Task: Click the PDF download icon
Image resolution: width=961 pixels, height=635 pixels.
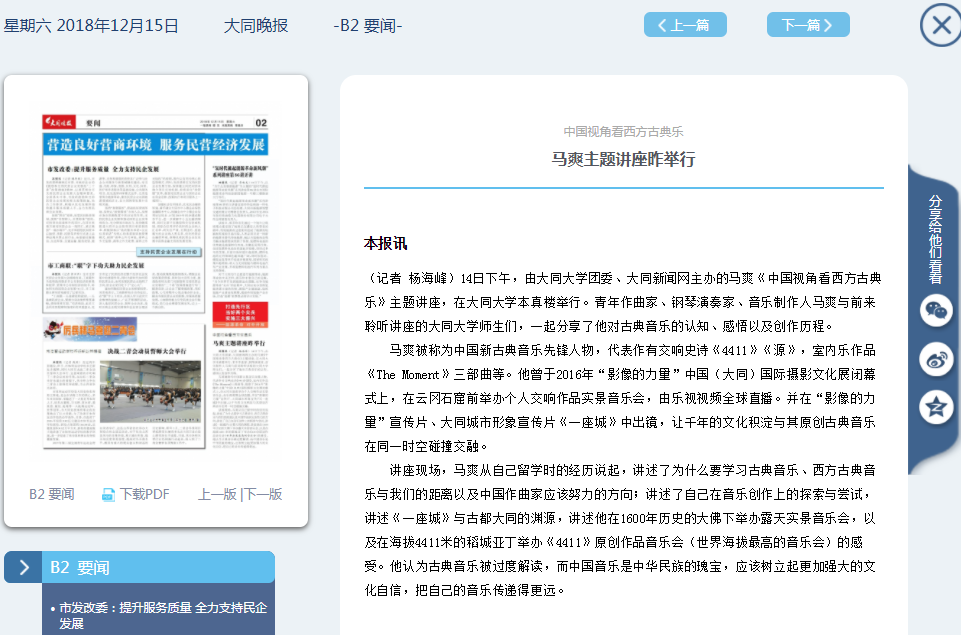Action: 108,494
